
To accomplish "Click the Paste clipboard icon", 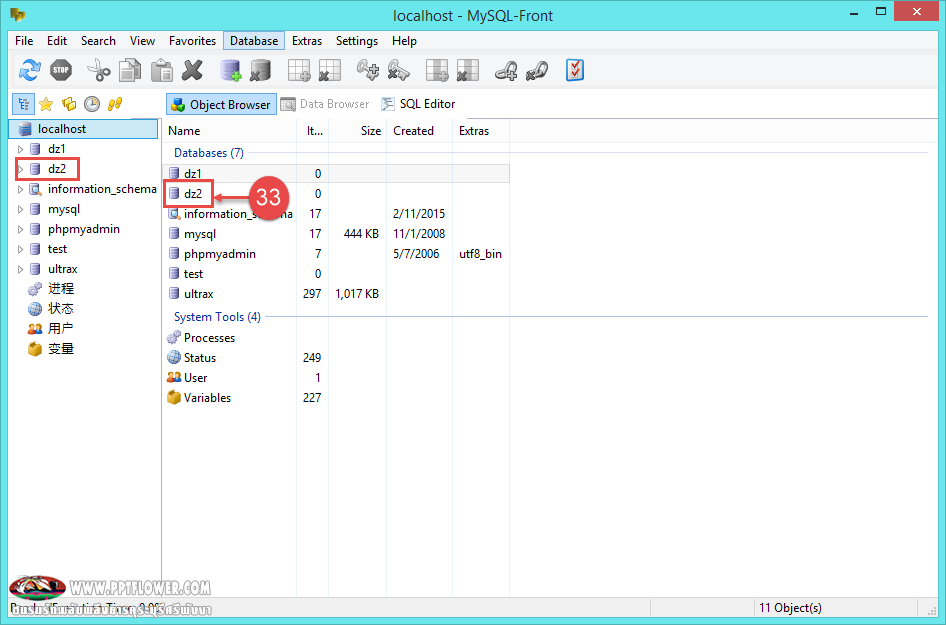I will pyautogui.click(x=162, y=71).
